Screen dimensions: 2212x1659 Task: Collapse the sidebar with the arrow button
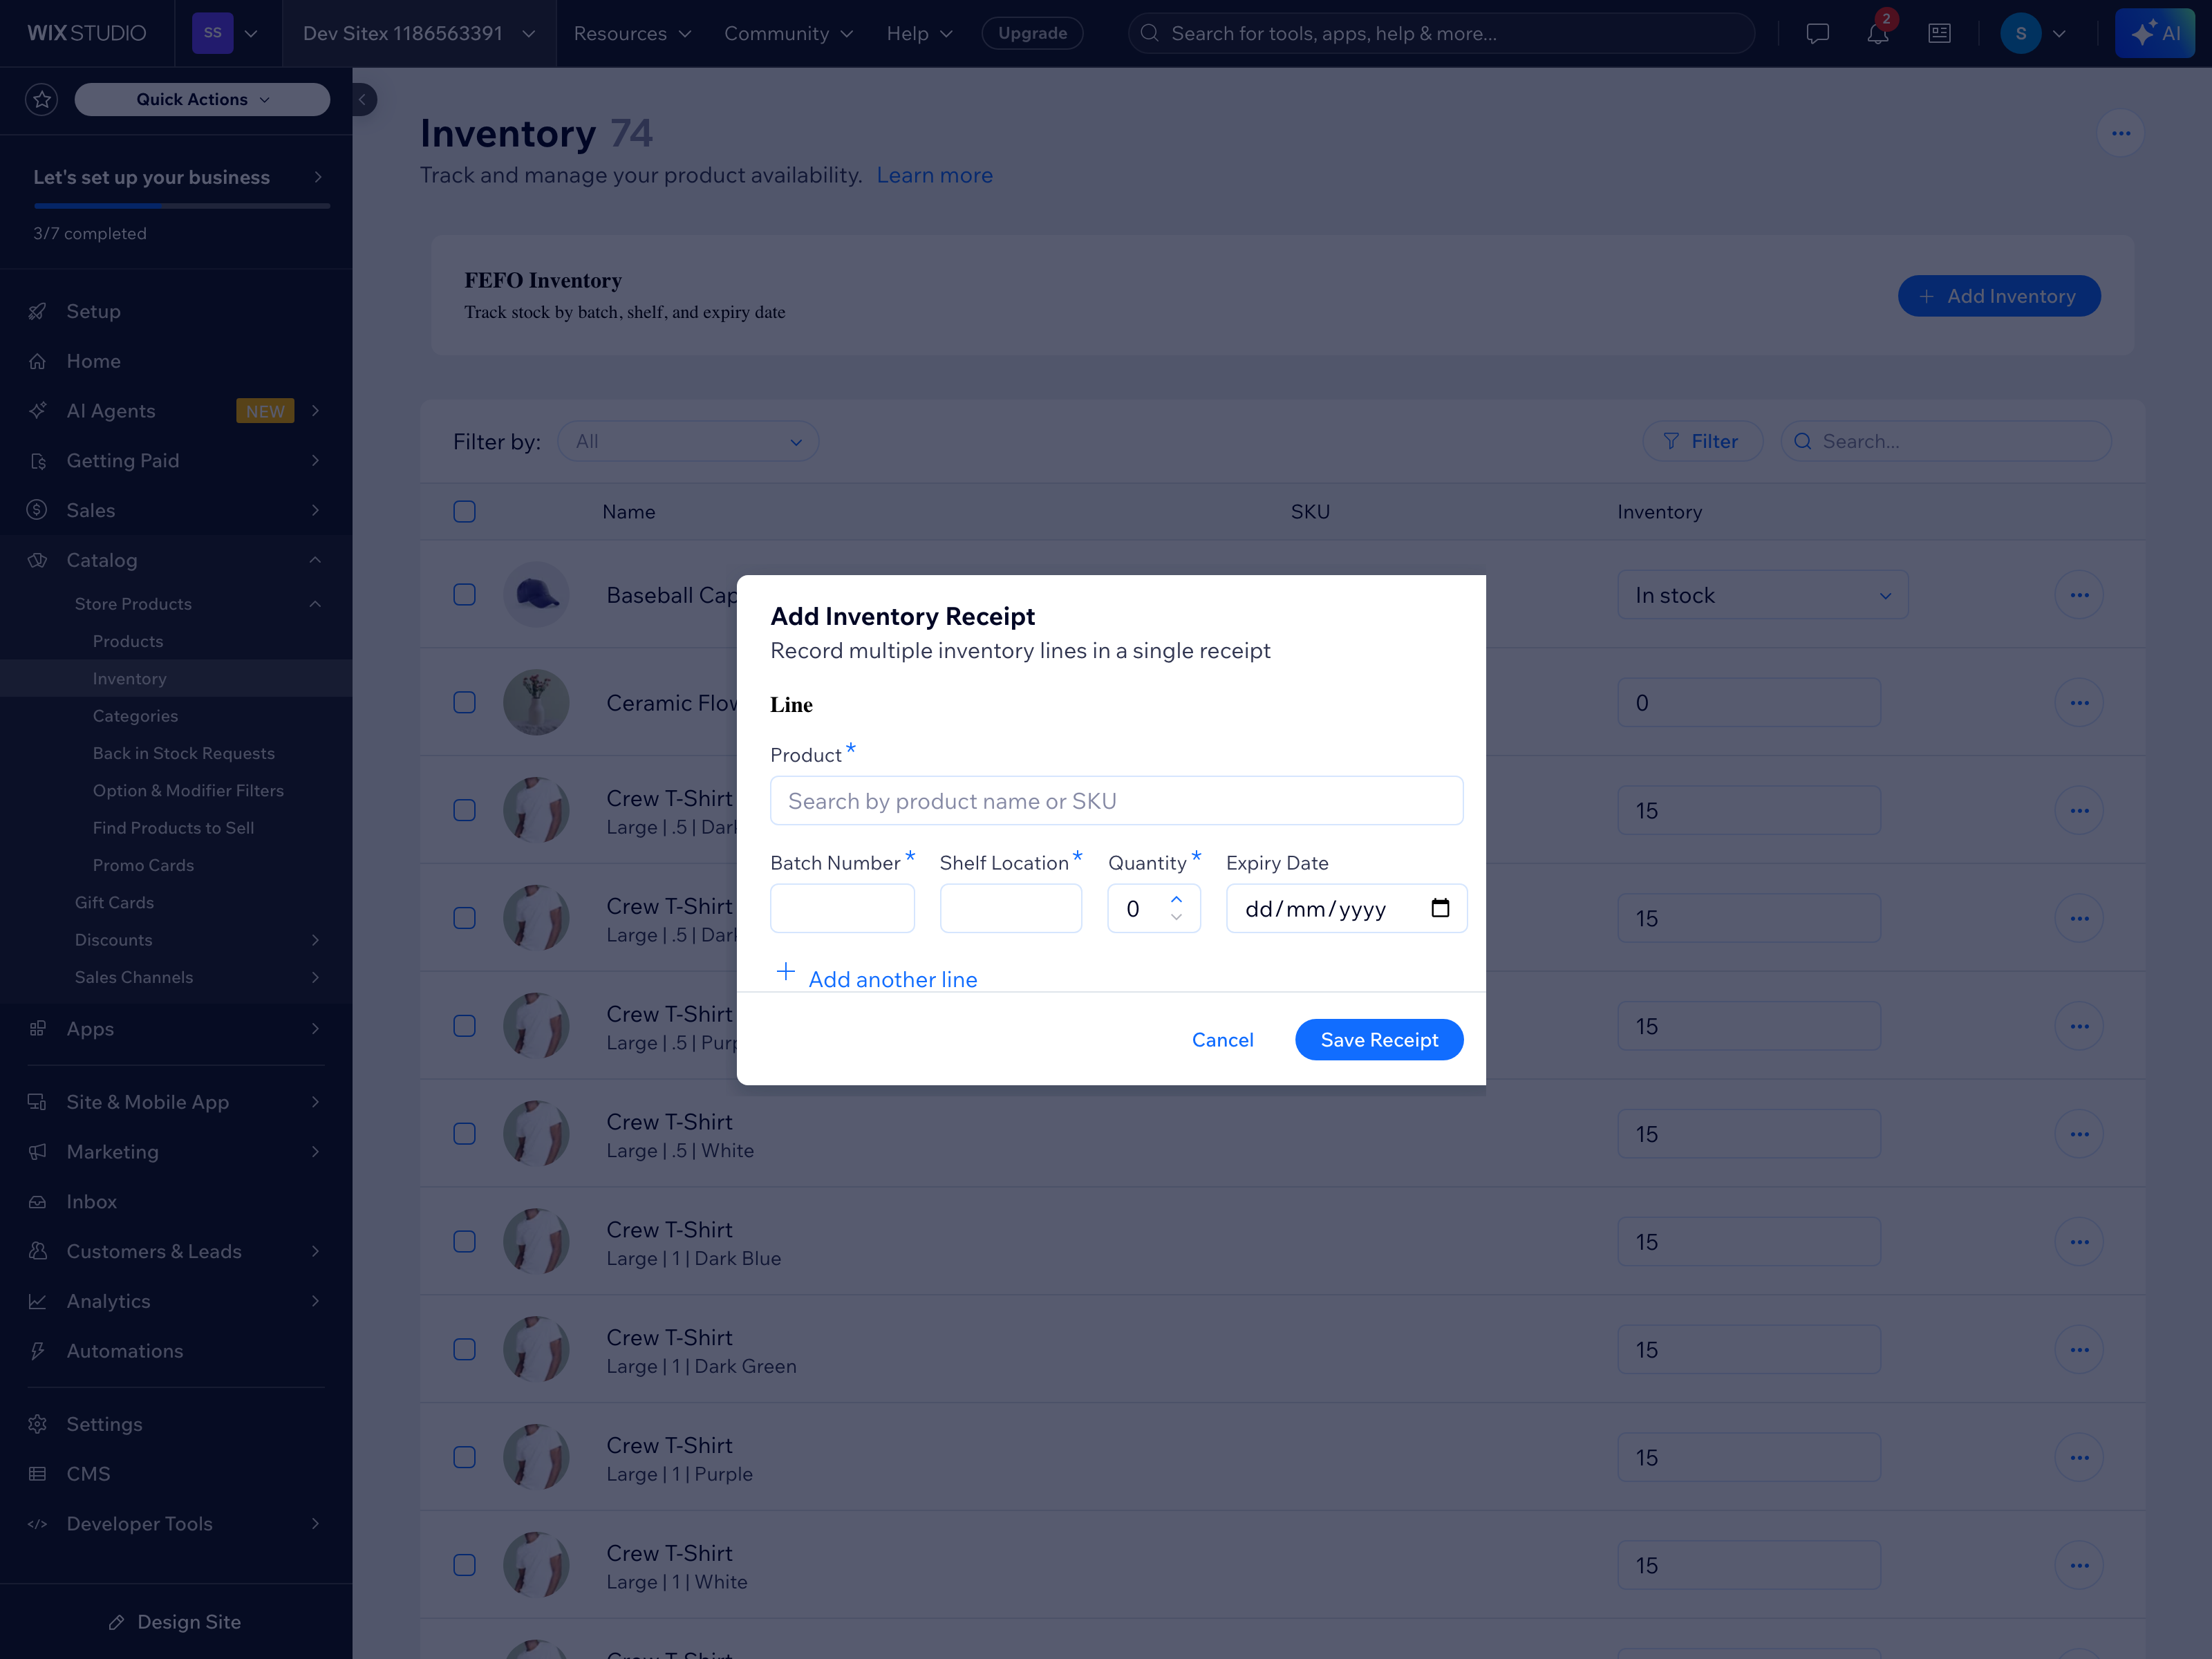click(363, 99)
